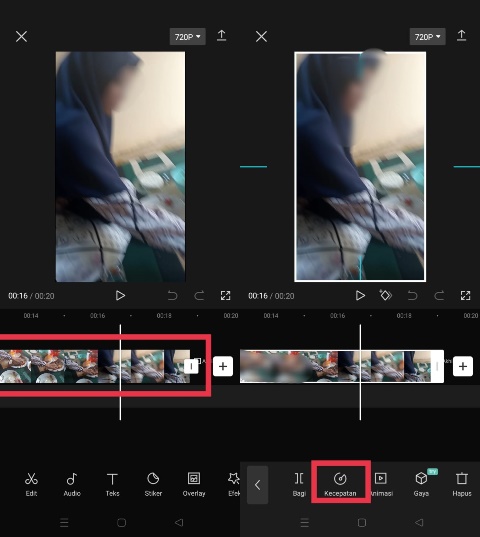Image resolution: width=480 pixels, height=537 pixels.
Task: Select the Bagi split tool
Action: (x=299, y=484)
